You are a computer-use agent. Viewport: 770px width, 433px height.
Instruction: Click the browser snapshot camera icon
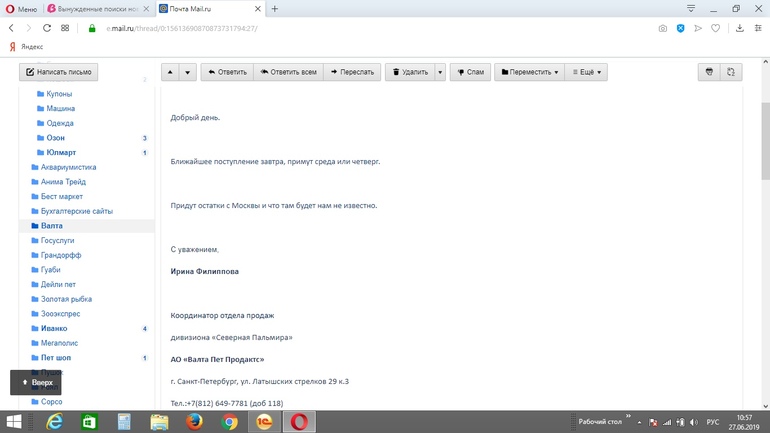click(662, 28)
